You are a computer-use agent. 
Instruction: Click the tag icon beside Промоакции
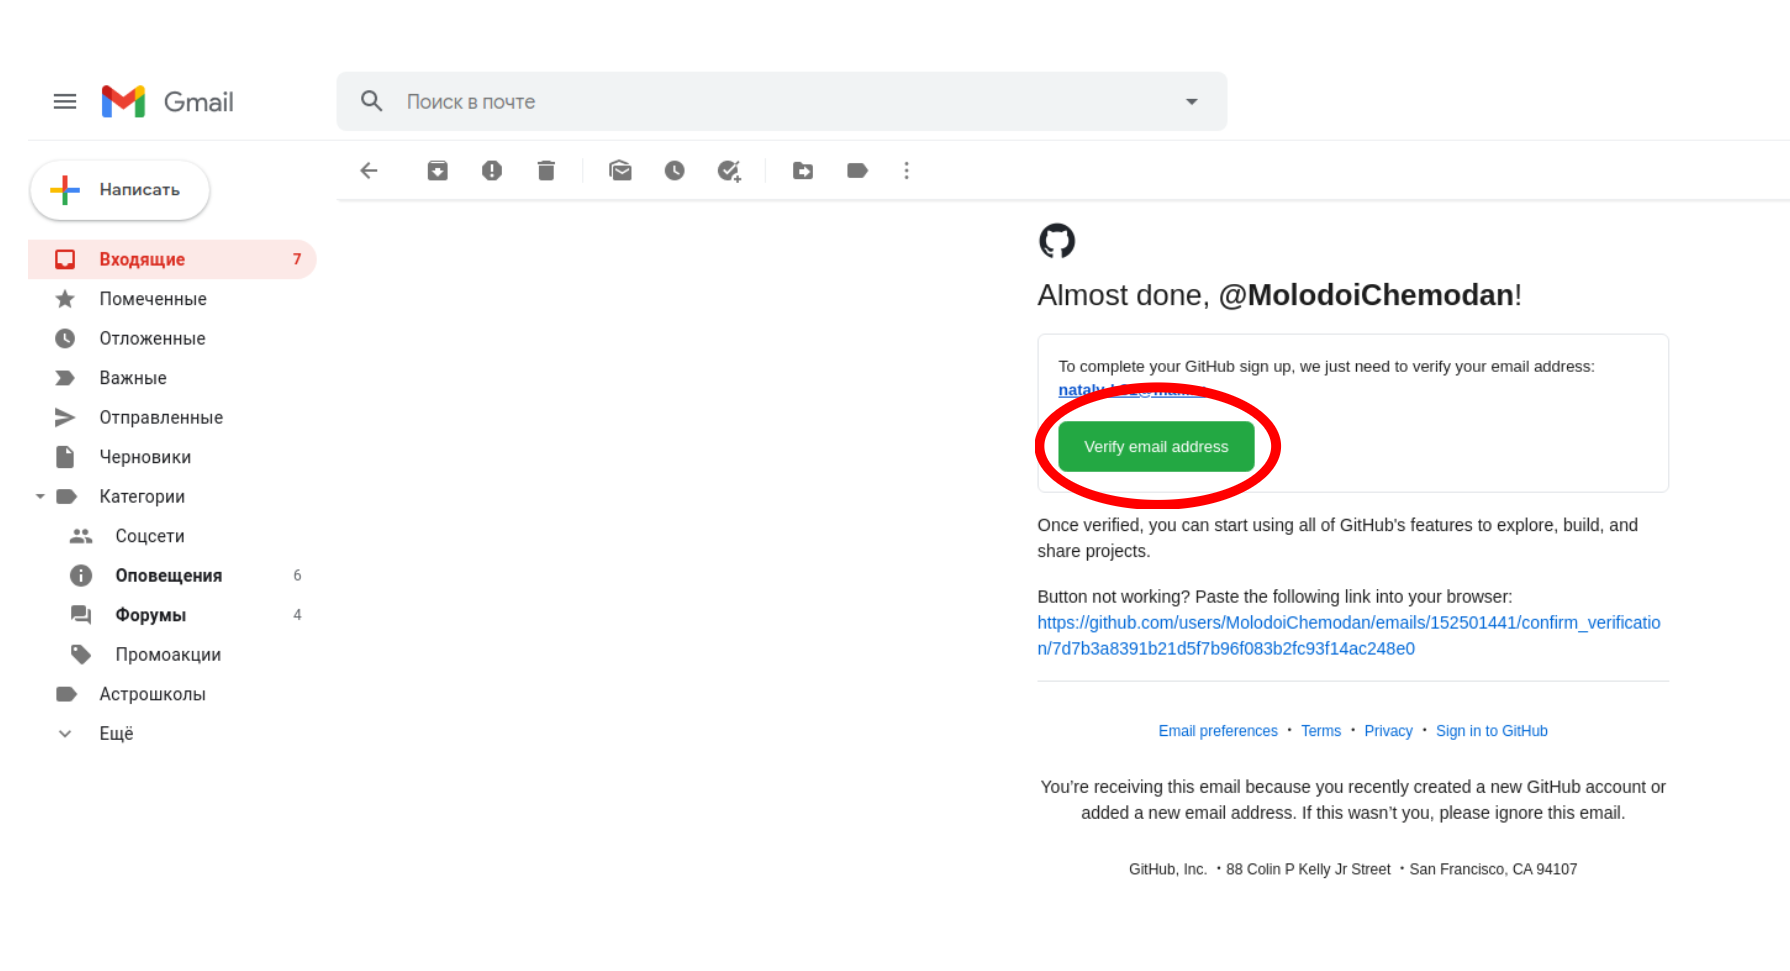[x=81, y=655]
